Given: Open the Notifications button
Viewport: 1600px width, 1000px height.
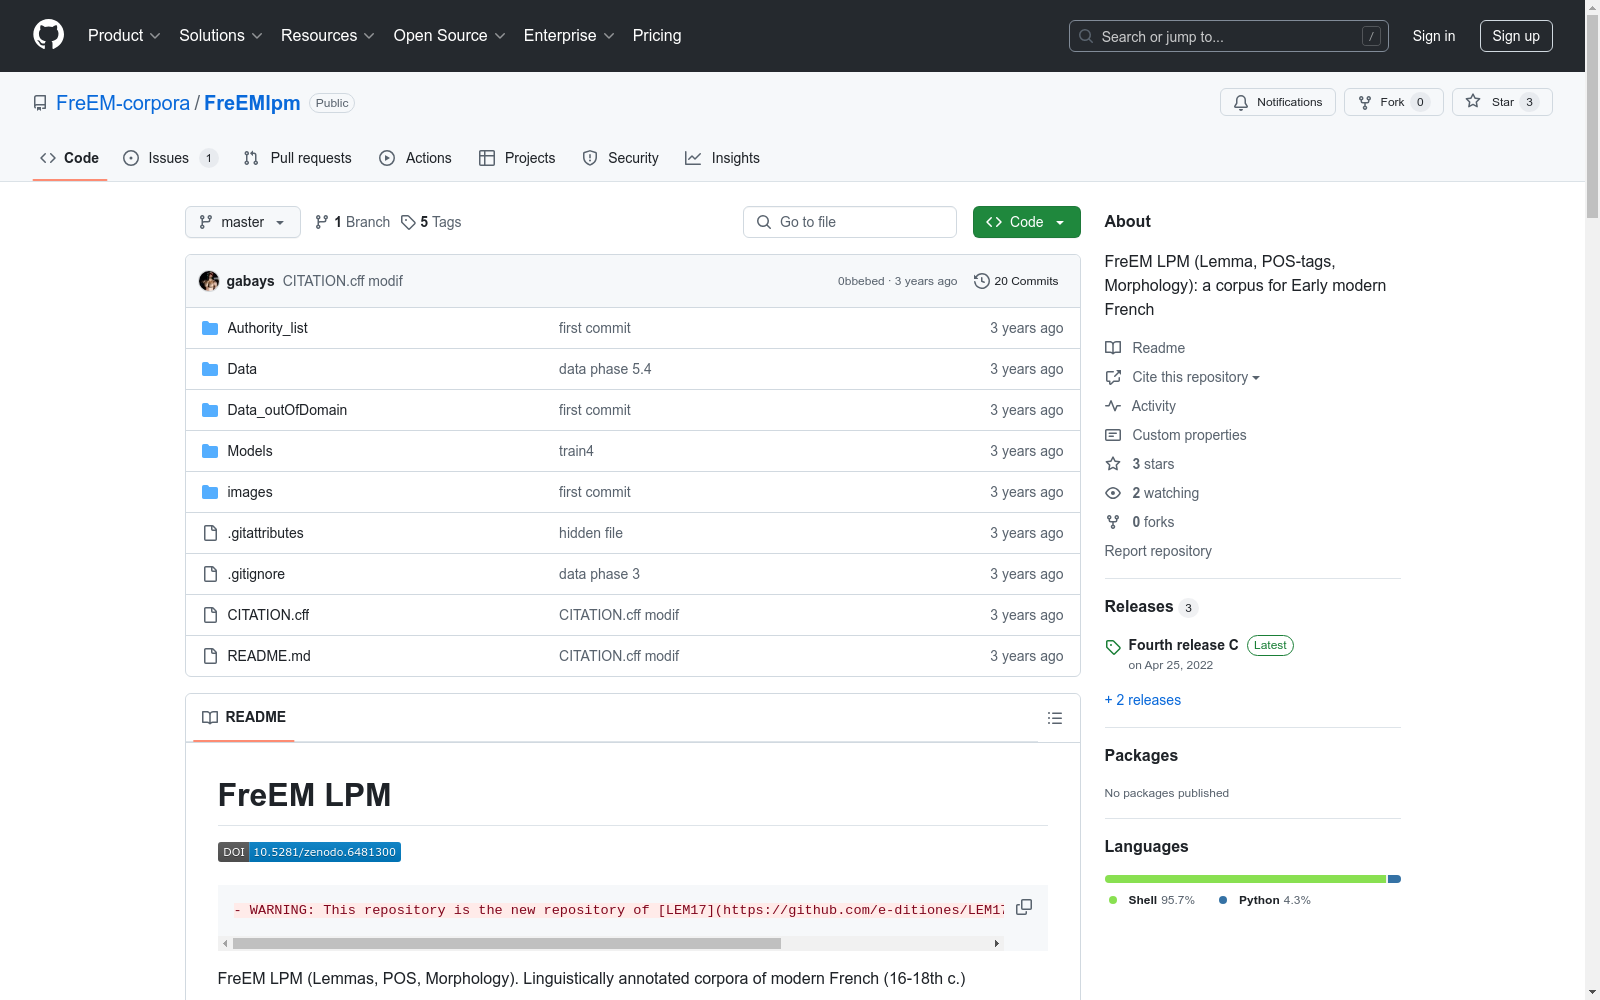Looking at the screenshot, I should coord(1278,102).
